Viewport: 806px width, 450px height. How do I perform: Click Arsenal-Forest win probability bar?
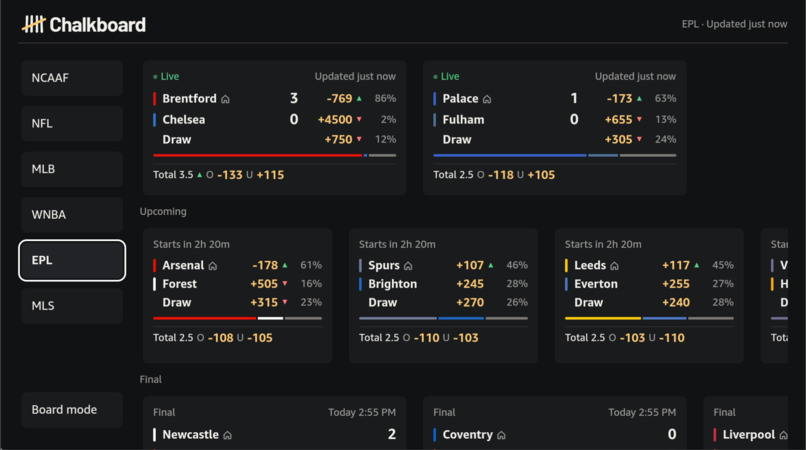click(237, 318)
